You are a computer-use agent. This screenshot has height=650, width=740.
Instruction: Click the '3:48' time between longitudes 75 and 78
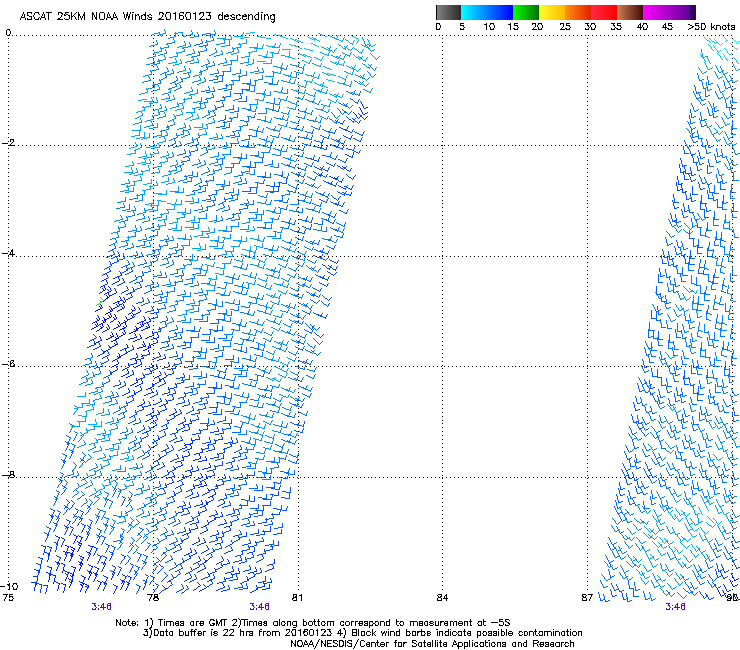[x=101, y=607]
